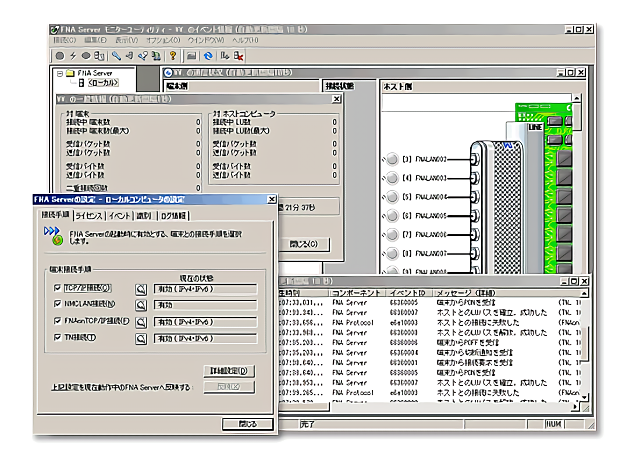Image resolution: width=640 pixels, height=465 pixels.
Task: Open the 表示(V) menu
Action: (126, 40)
